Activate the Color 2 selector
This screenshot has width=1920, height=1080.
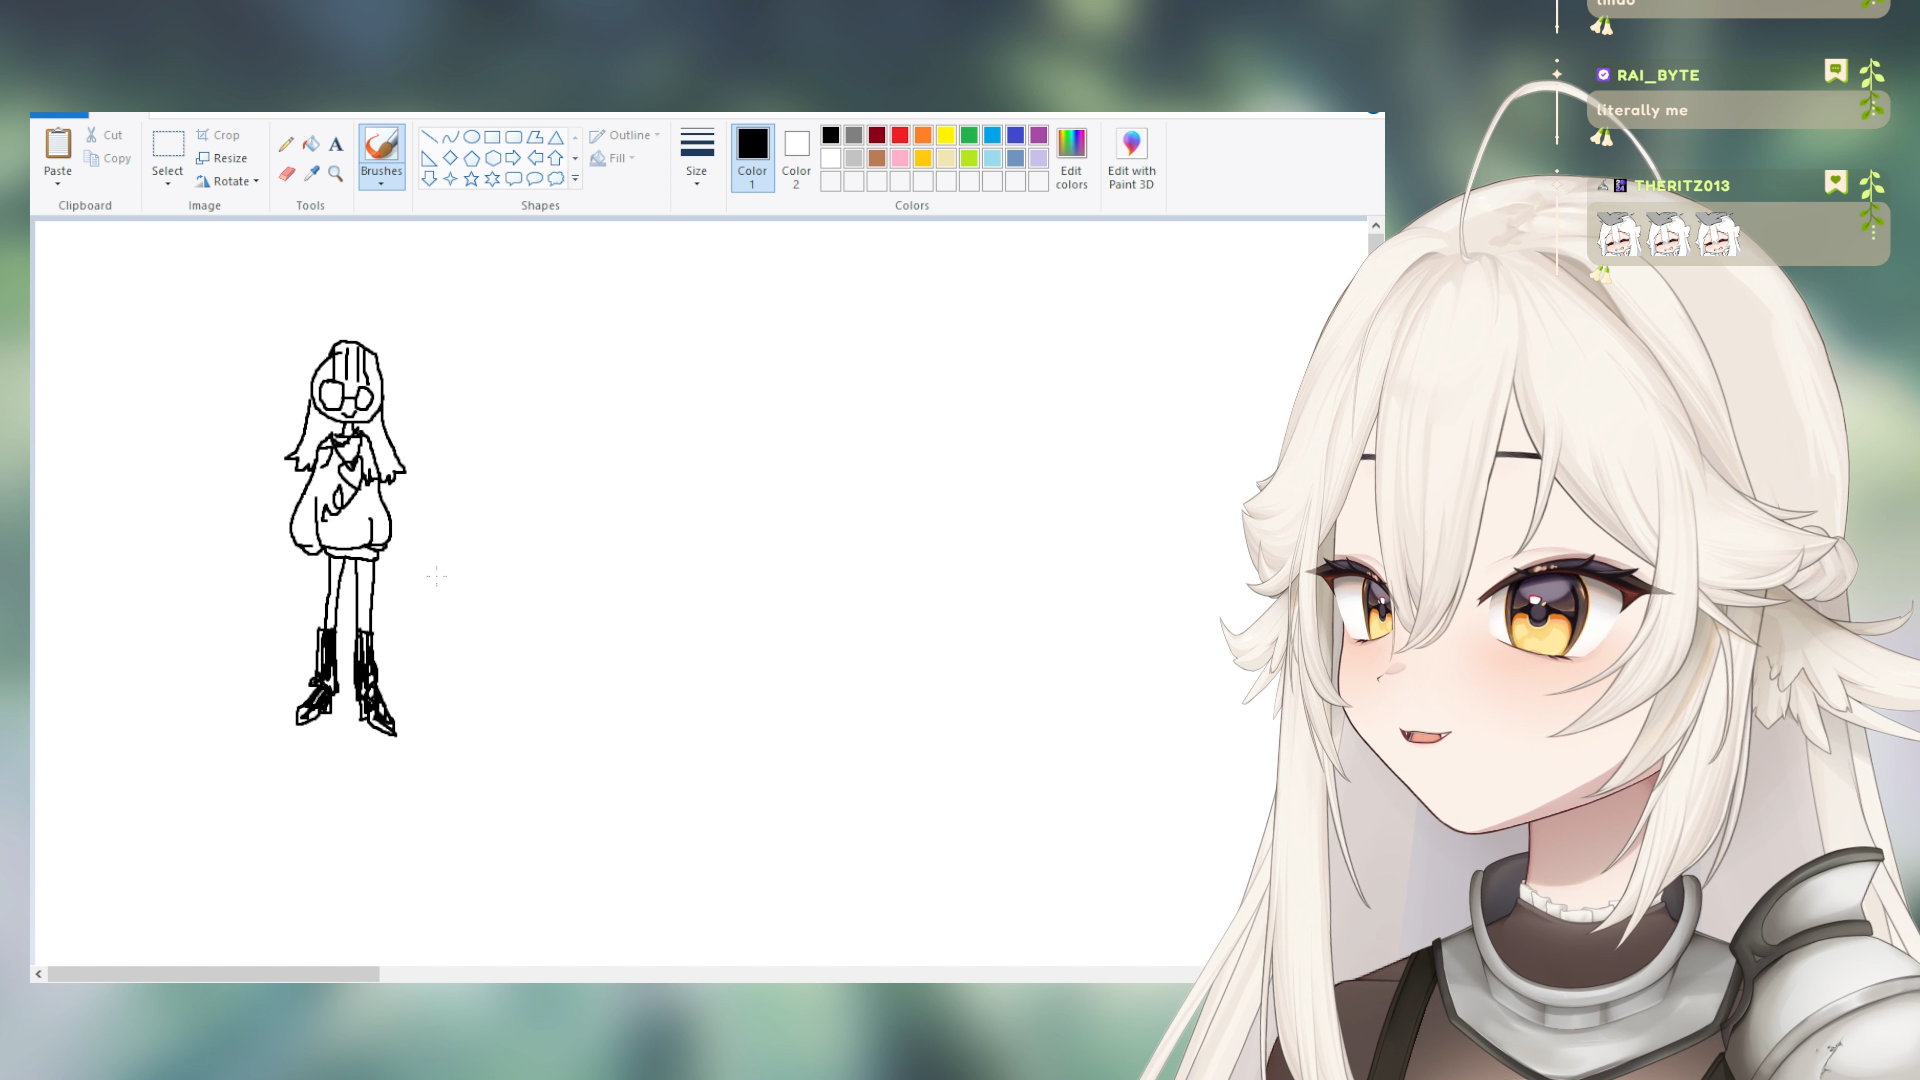[x=797, y=158]
